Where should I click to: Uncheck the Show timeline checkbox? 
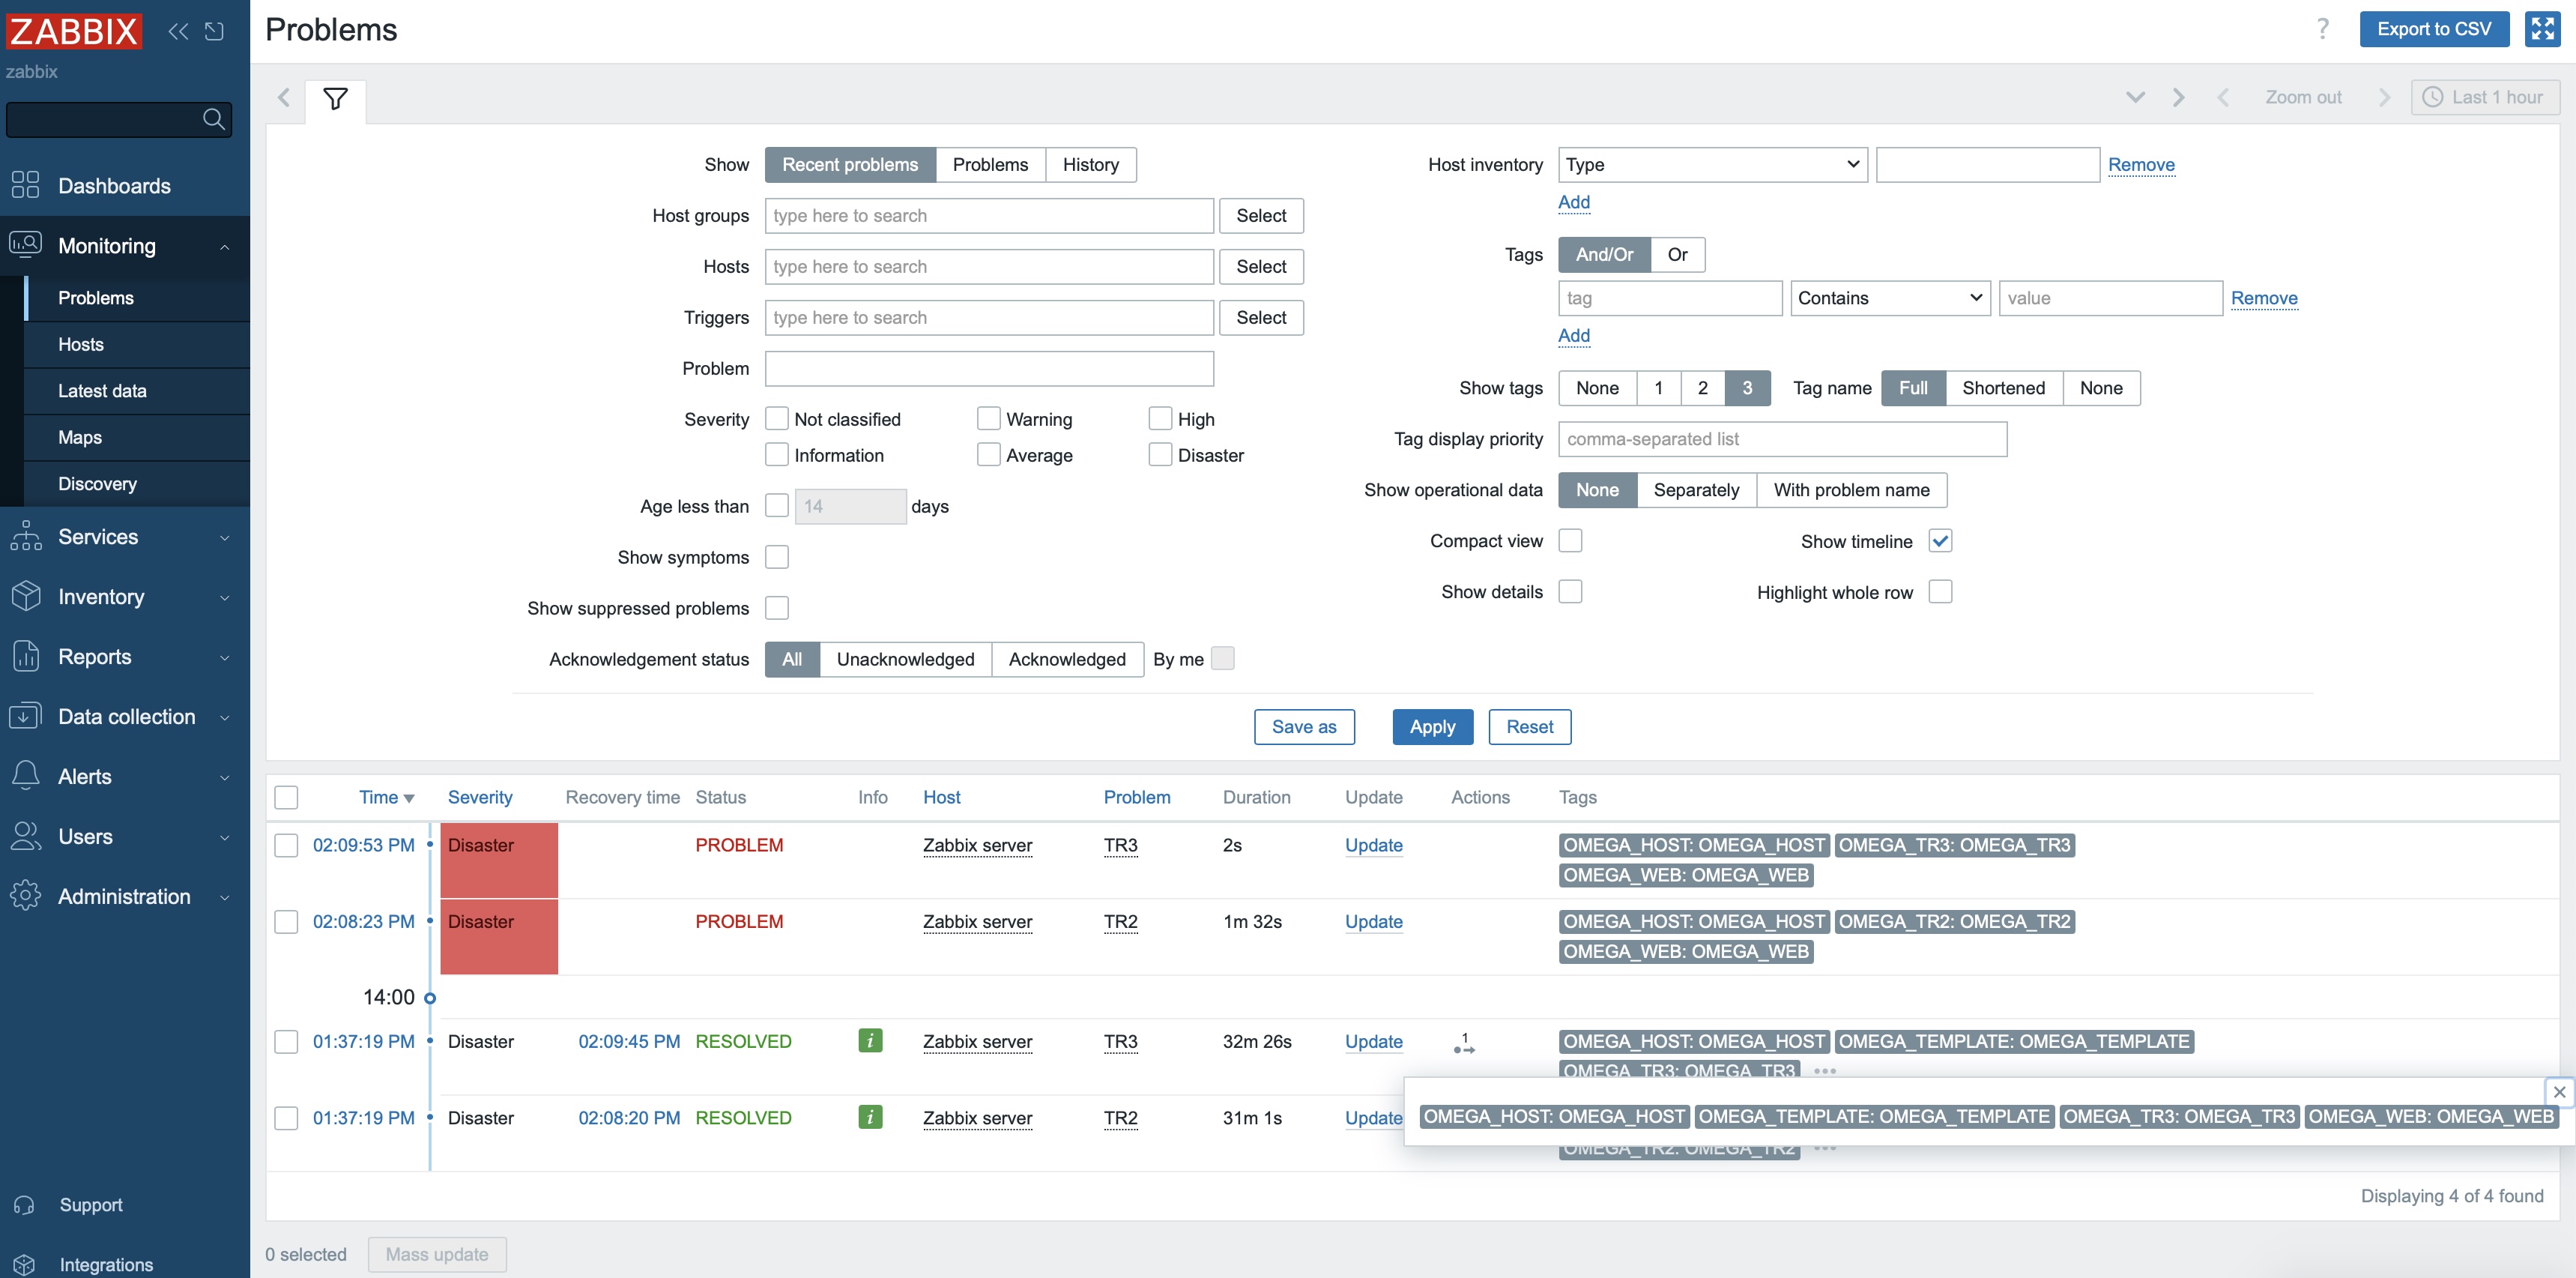click(1940, 541)
